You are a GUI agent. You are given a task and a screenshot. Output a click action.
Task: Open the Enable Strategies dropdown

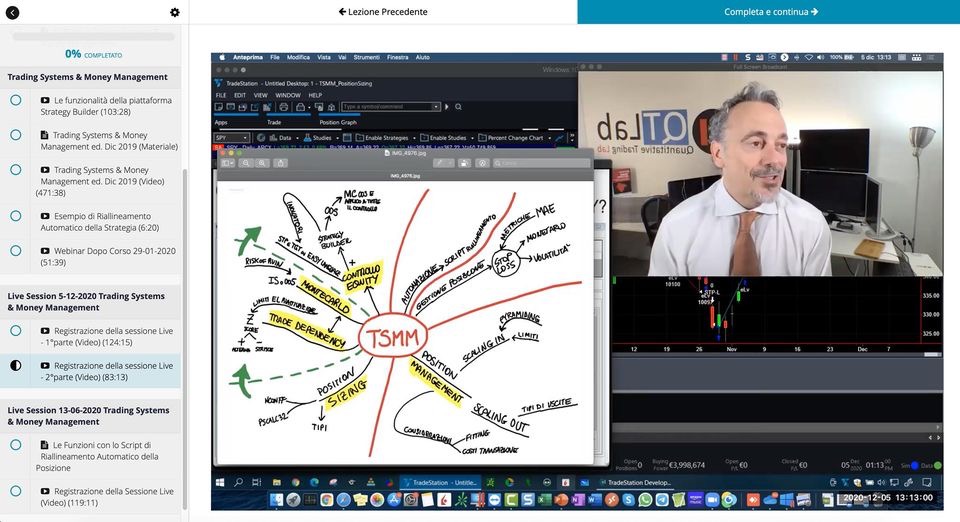[414, 138]
